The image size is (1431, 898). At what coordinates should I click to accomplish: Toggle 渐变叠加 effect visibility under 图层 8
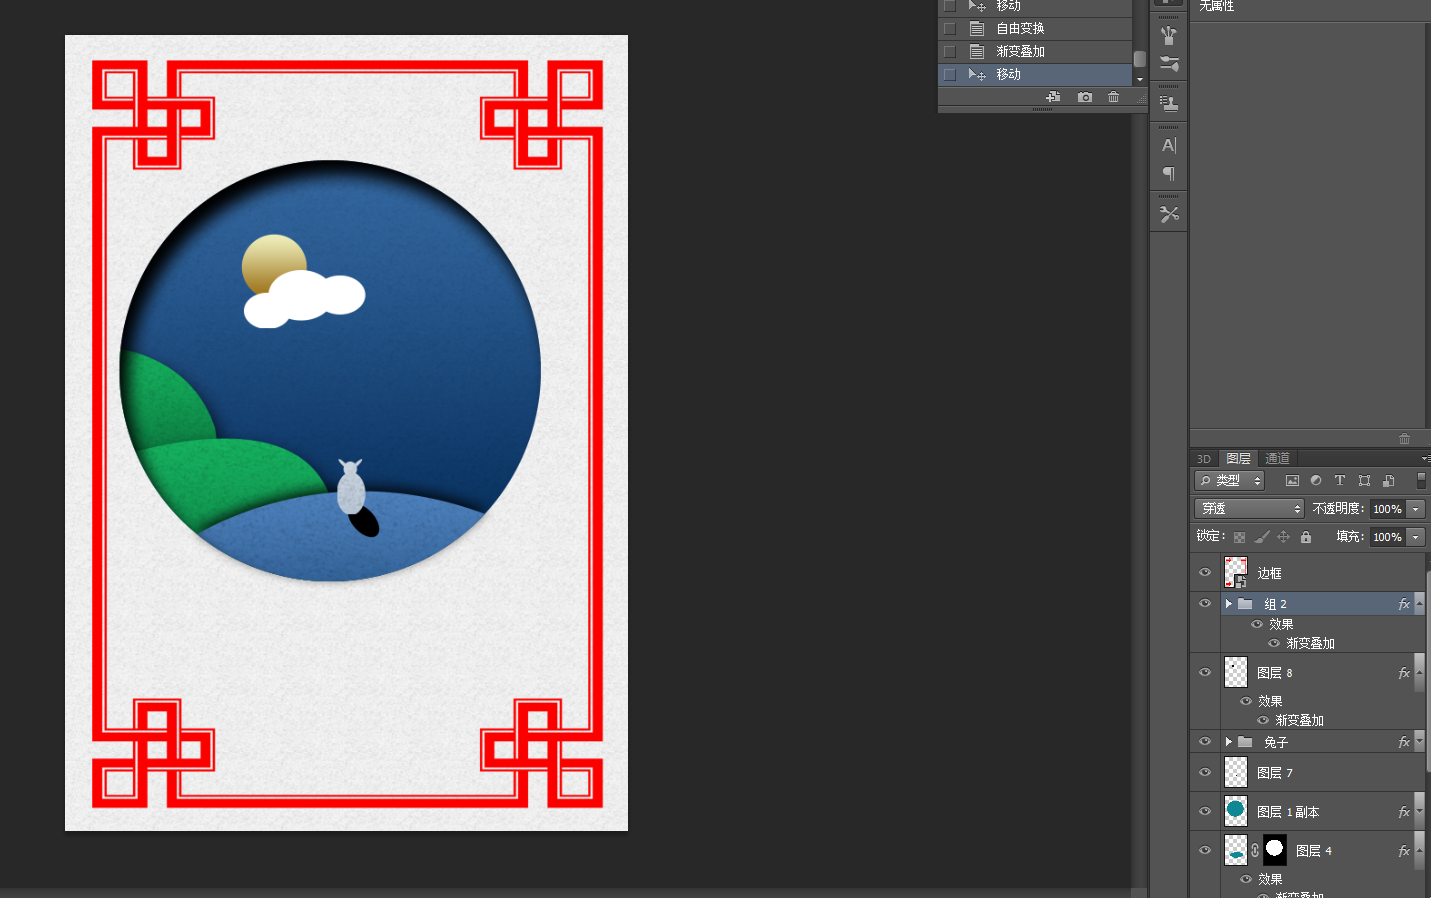(x=1263, y=720)
